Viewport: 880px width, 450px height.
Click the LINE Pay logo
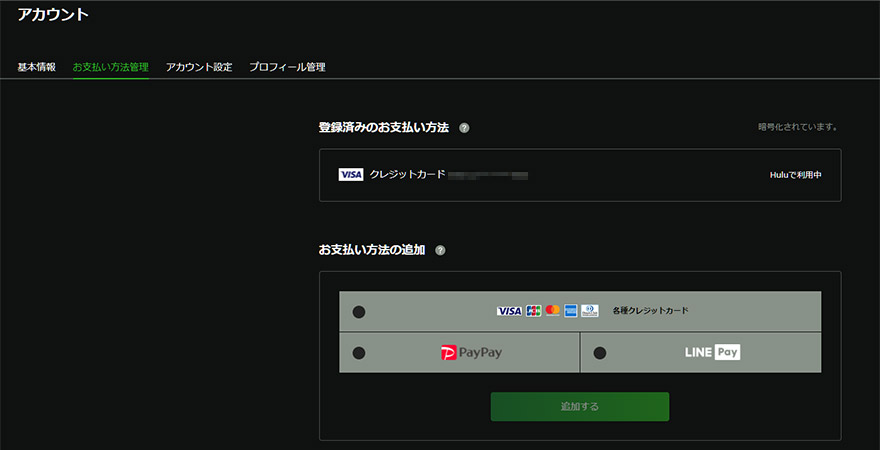712,352
